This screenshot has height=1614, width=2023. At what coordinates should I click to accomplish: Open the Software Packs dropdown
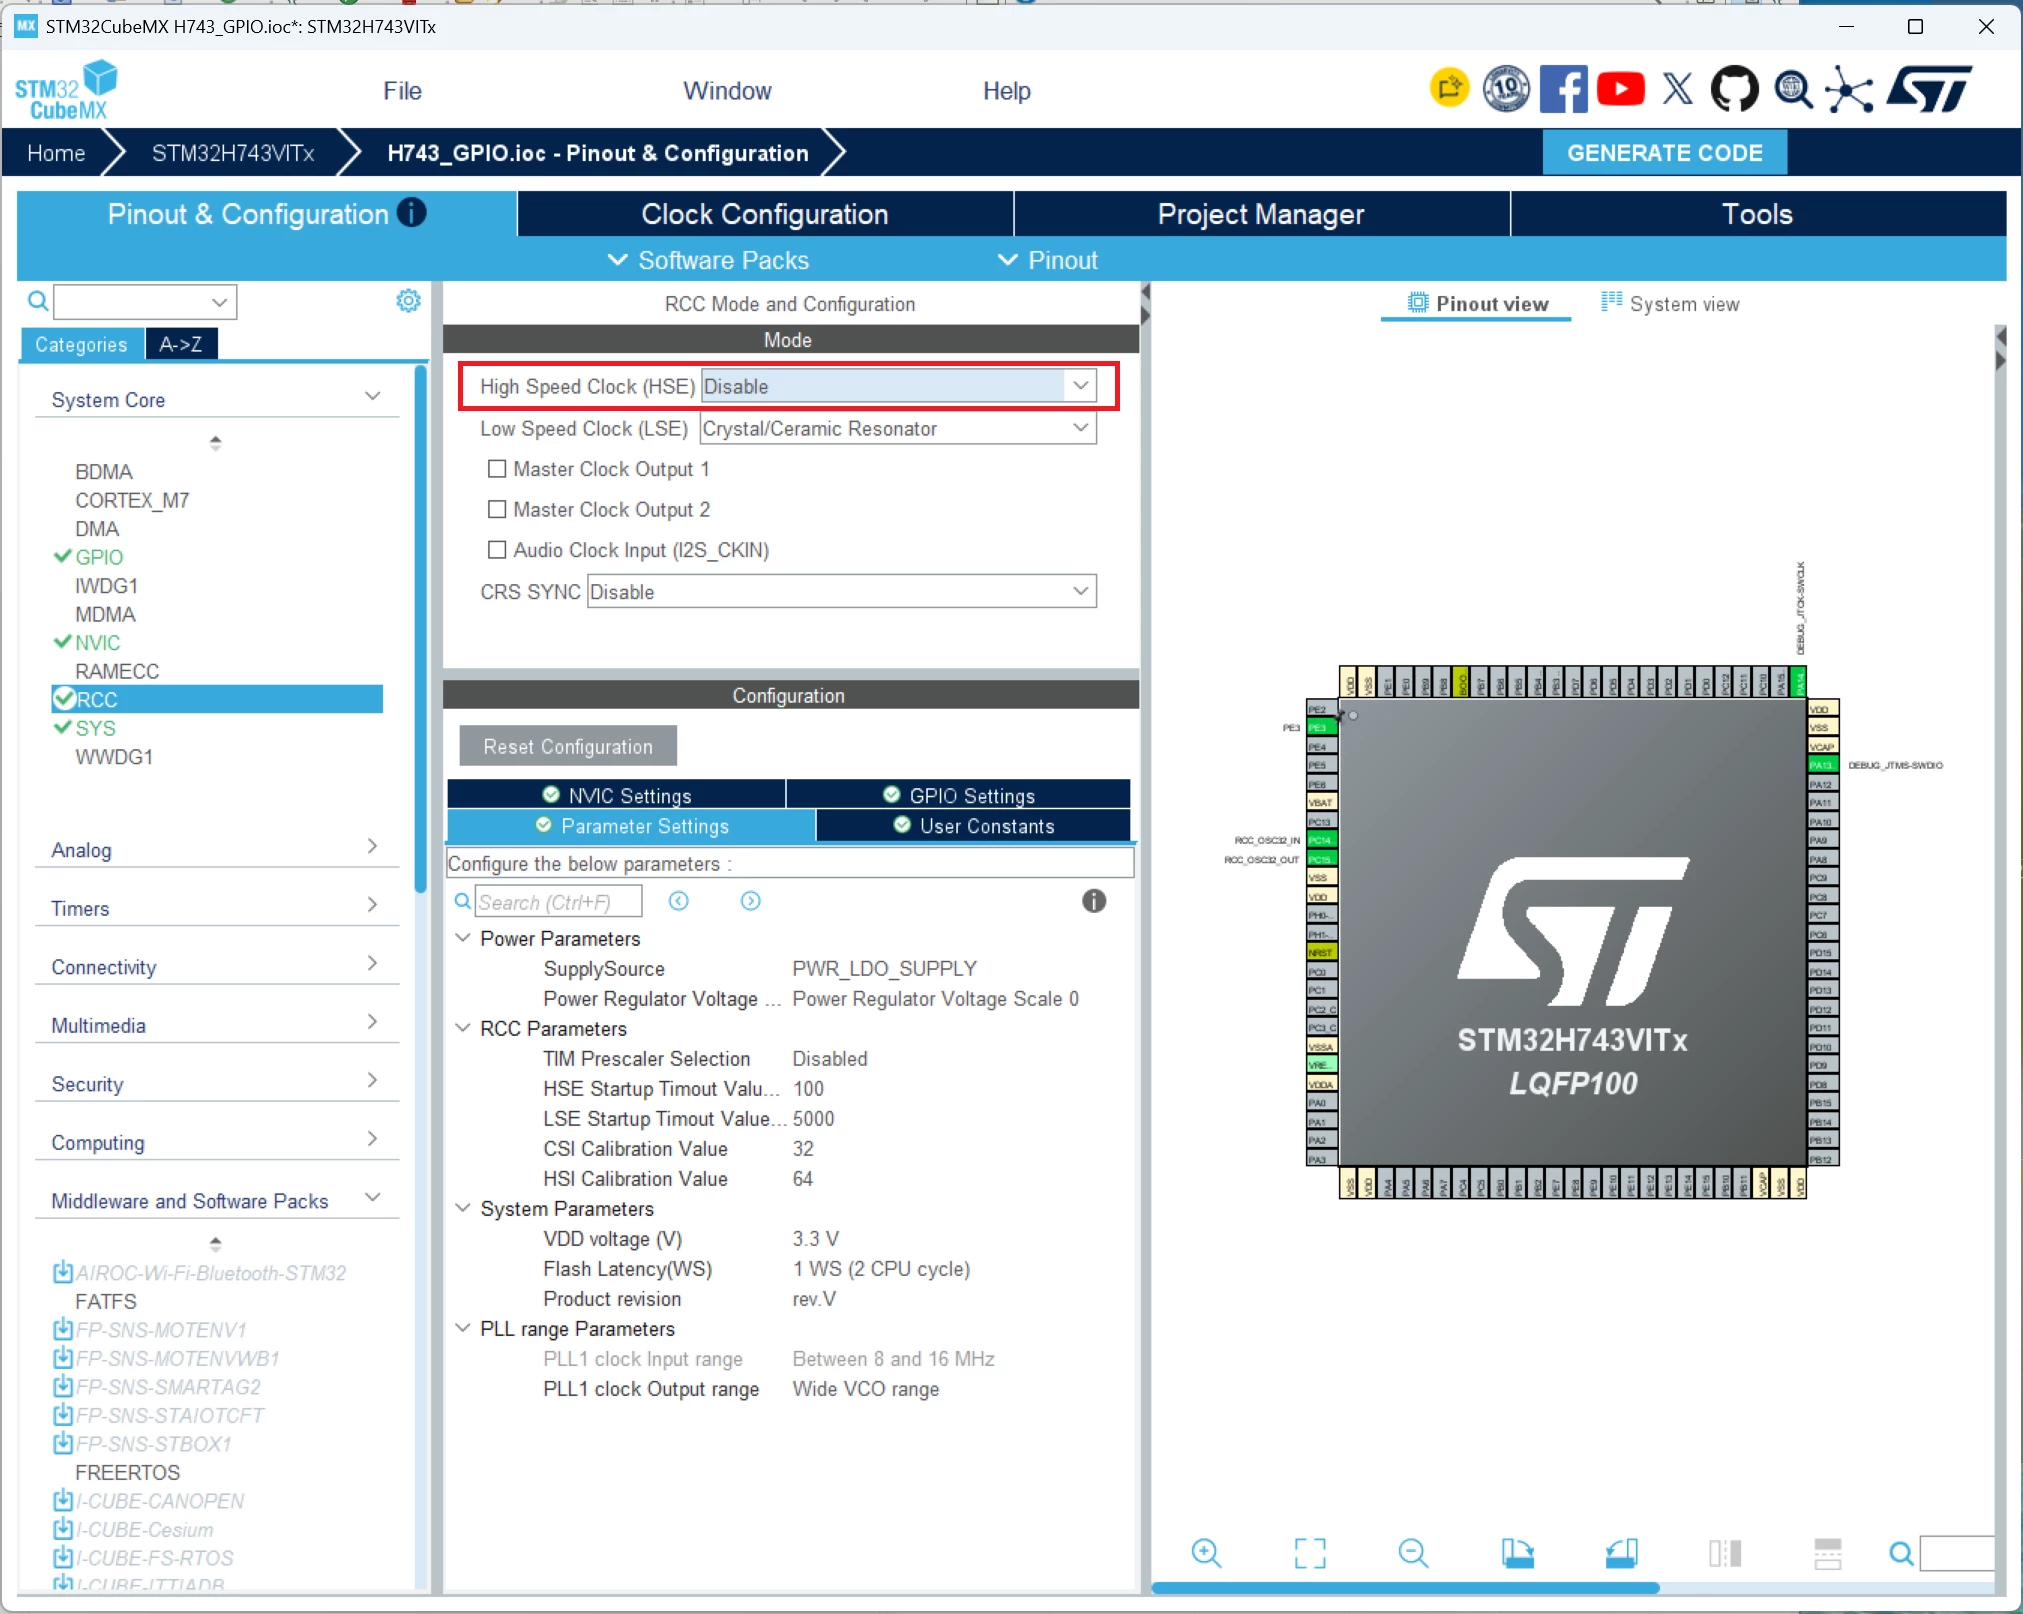(708, 260)
